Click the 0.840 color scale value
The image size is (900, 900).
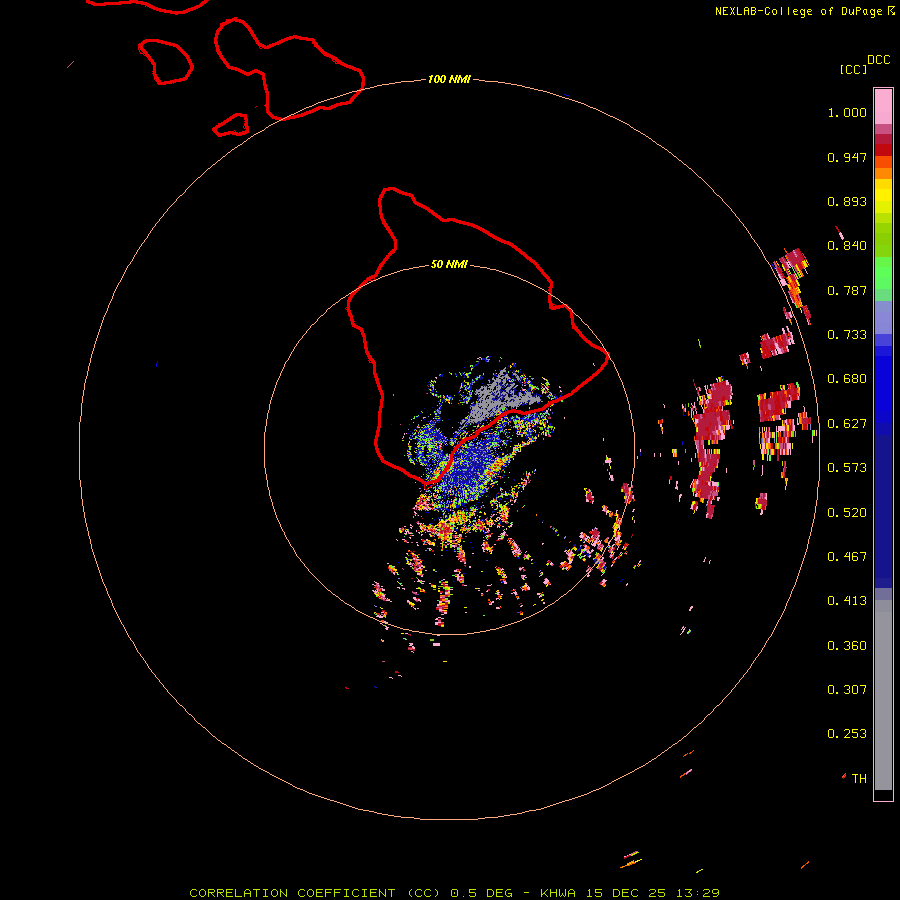847,246
